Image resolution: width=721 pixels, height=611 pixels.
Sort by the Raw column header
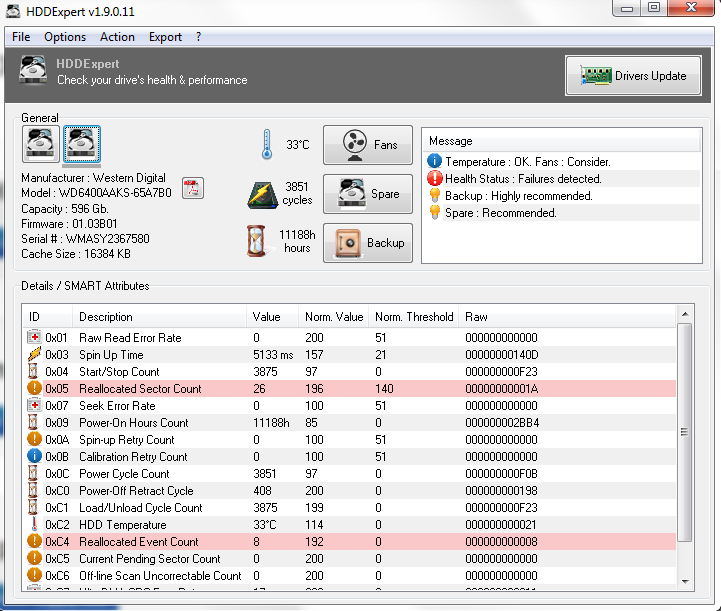567,317
